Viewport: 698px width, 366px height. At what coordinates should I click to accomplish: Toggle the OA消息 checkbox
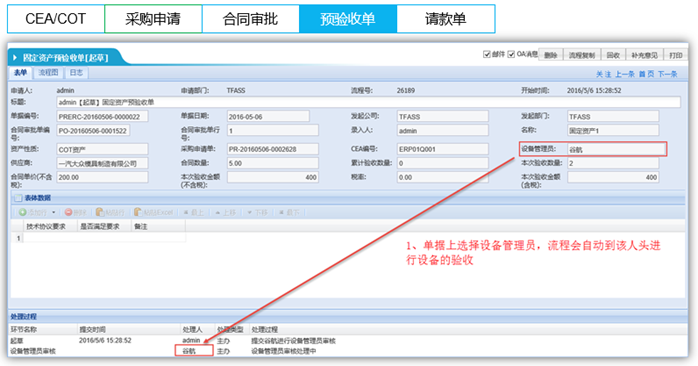511,54
